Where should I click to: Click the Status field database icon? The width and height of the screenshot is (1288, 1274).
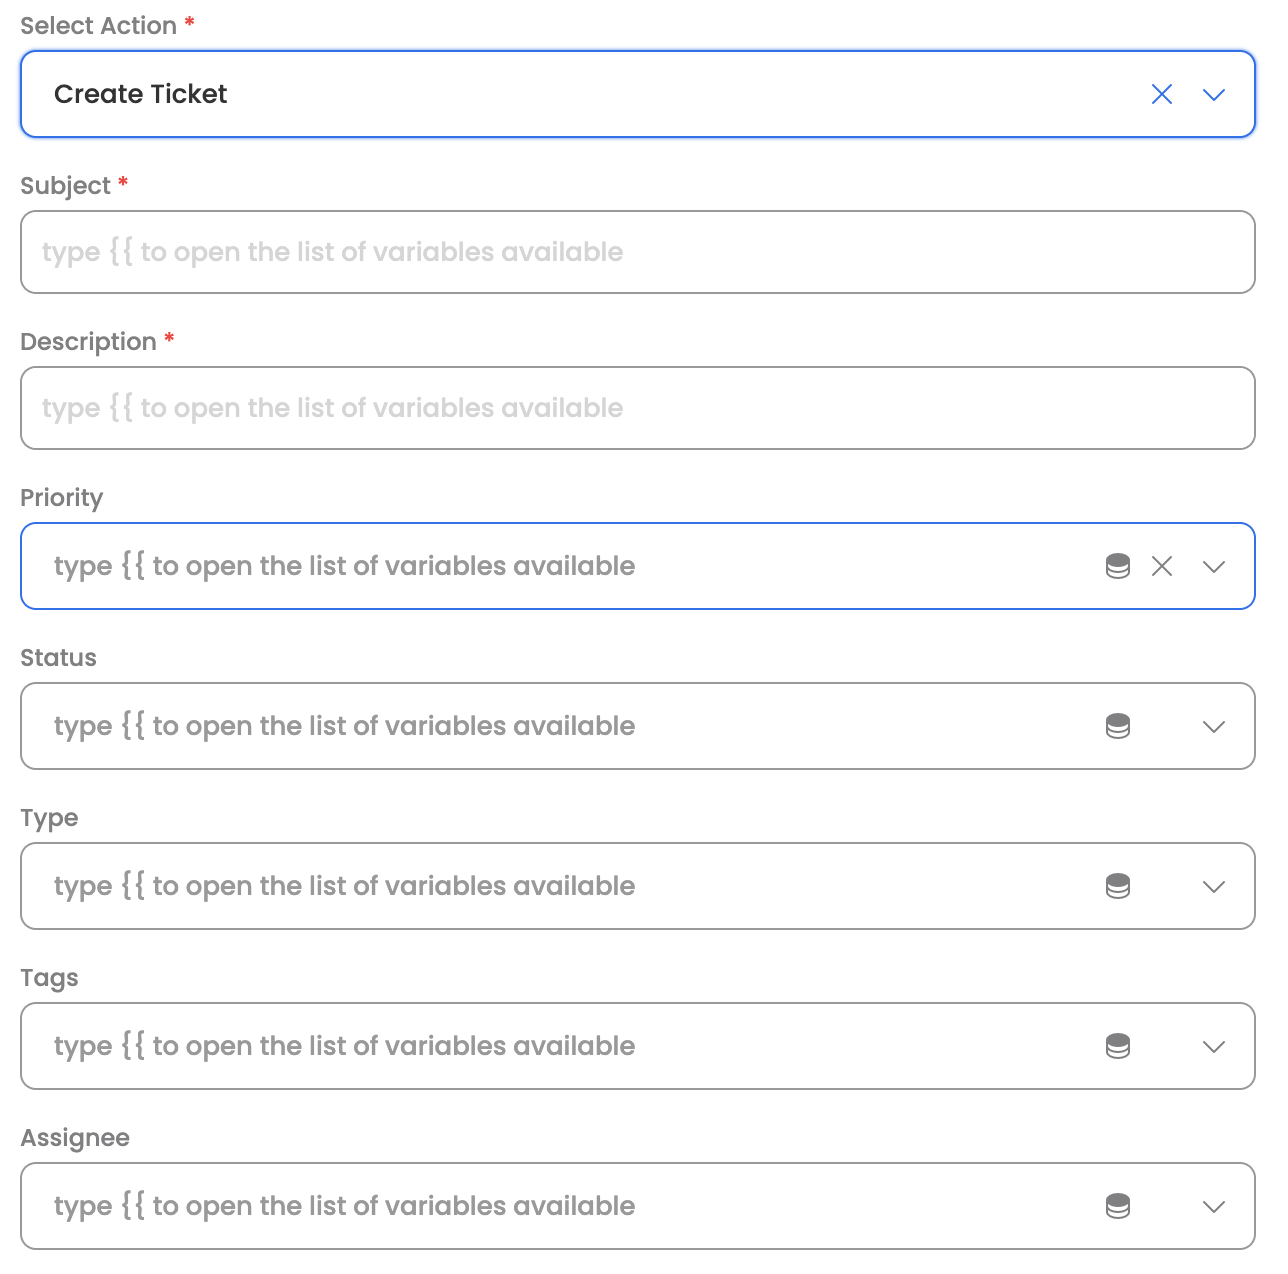tap(1118, 726)
